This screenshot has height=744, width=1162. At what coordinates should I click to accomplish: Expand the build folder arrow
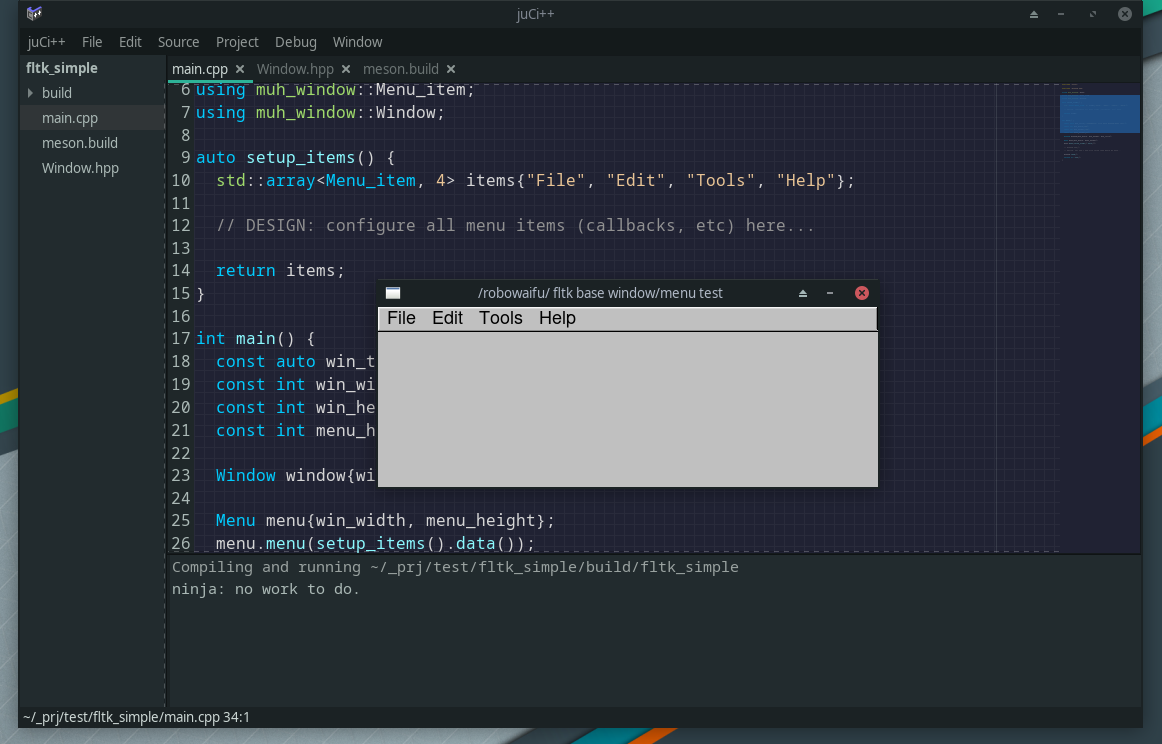[x=30, y=93]
